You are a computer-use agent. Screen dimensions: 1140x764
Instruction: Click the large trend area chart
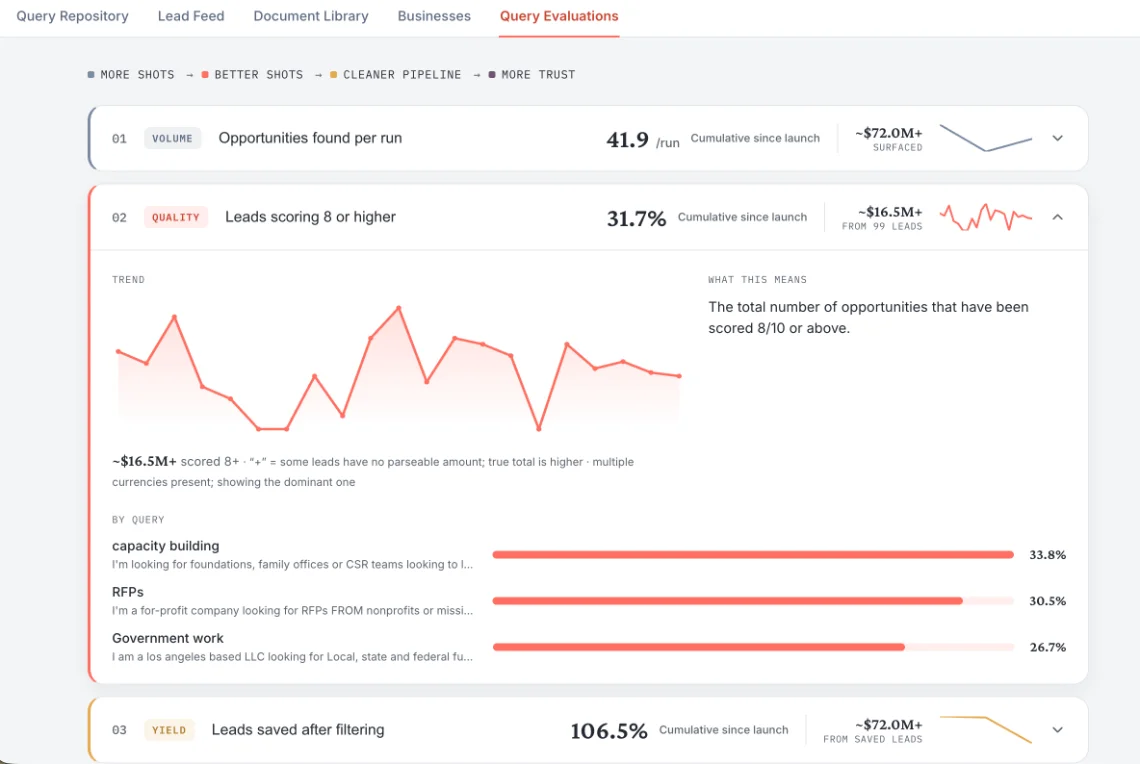[399, 368]
